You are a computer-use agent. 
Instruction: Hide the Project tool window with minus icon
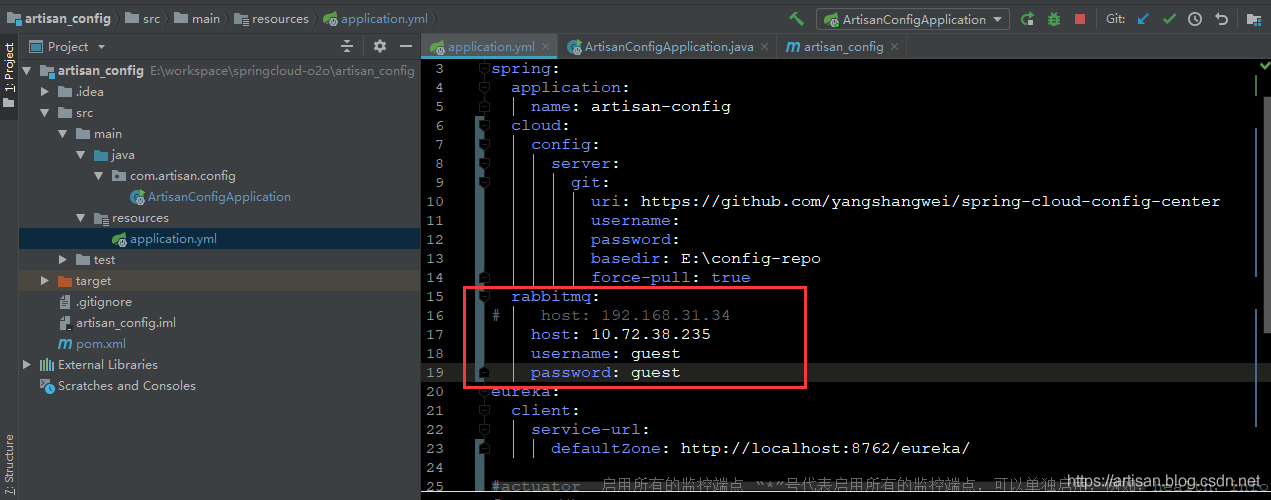pyautogui.click(x=405, y=46)
